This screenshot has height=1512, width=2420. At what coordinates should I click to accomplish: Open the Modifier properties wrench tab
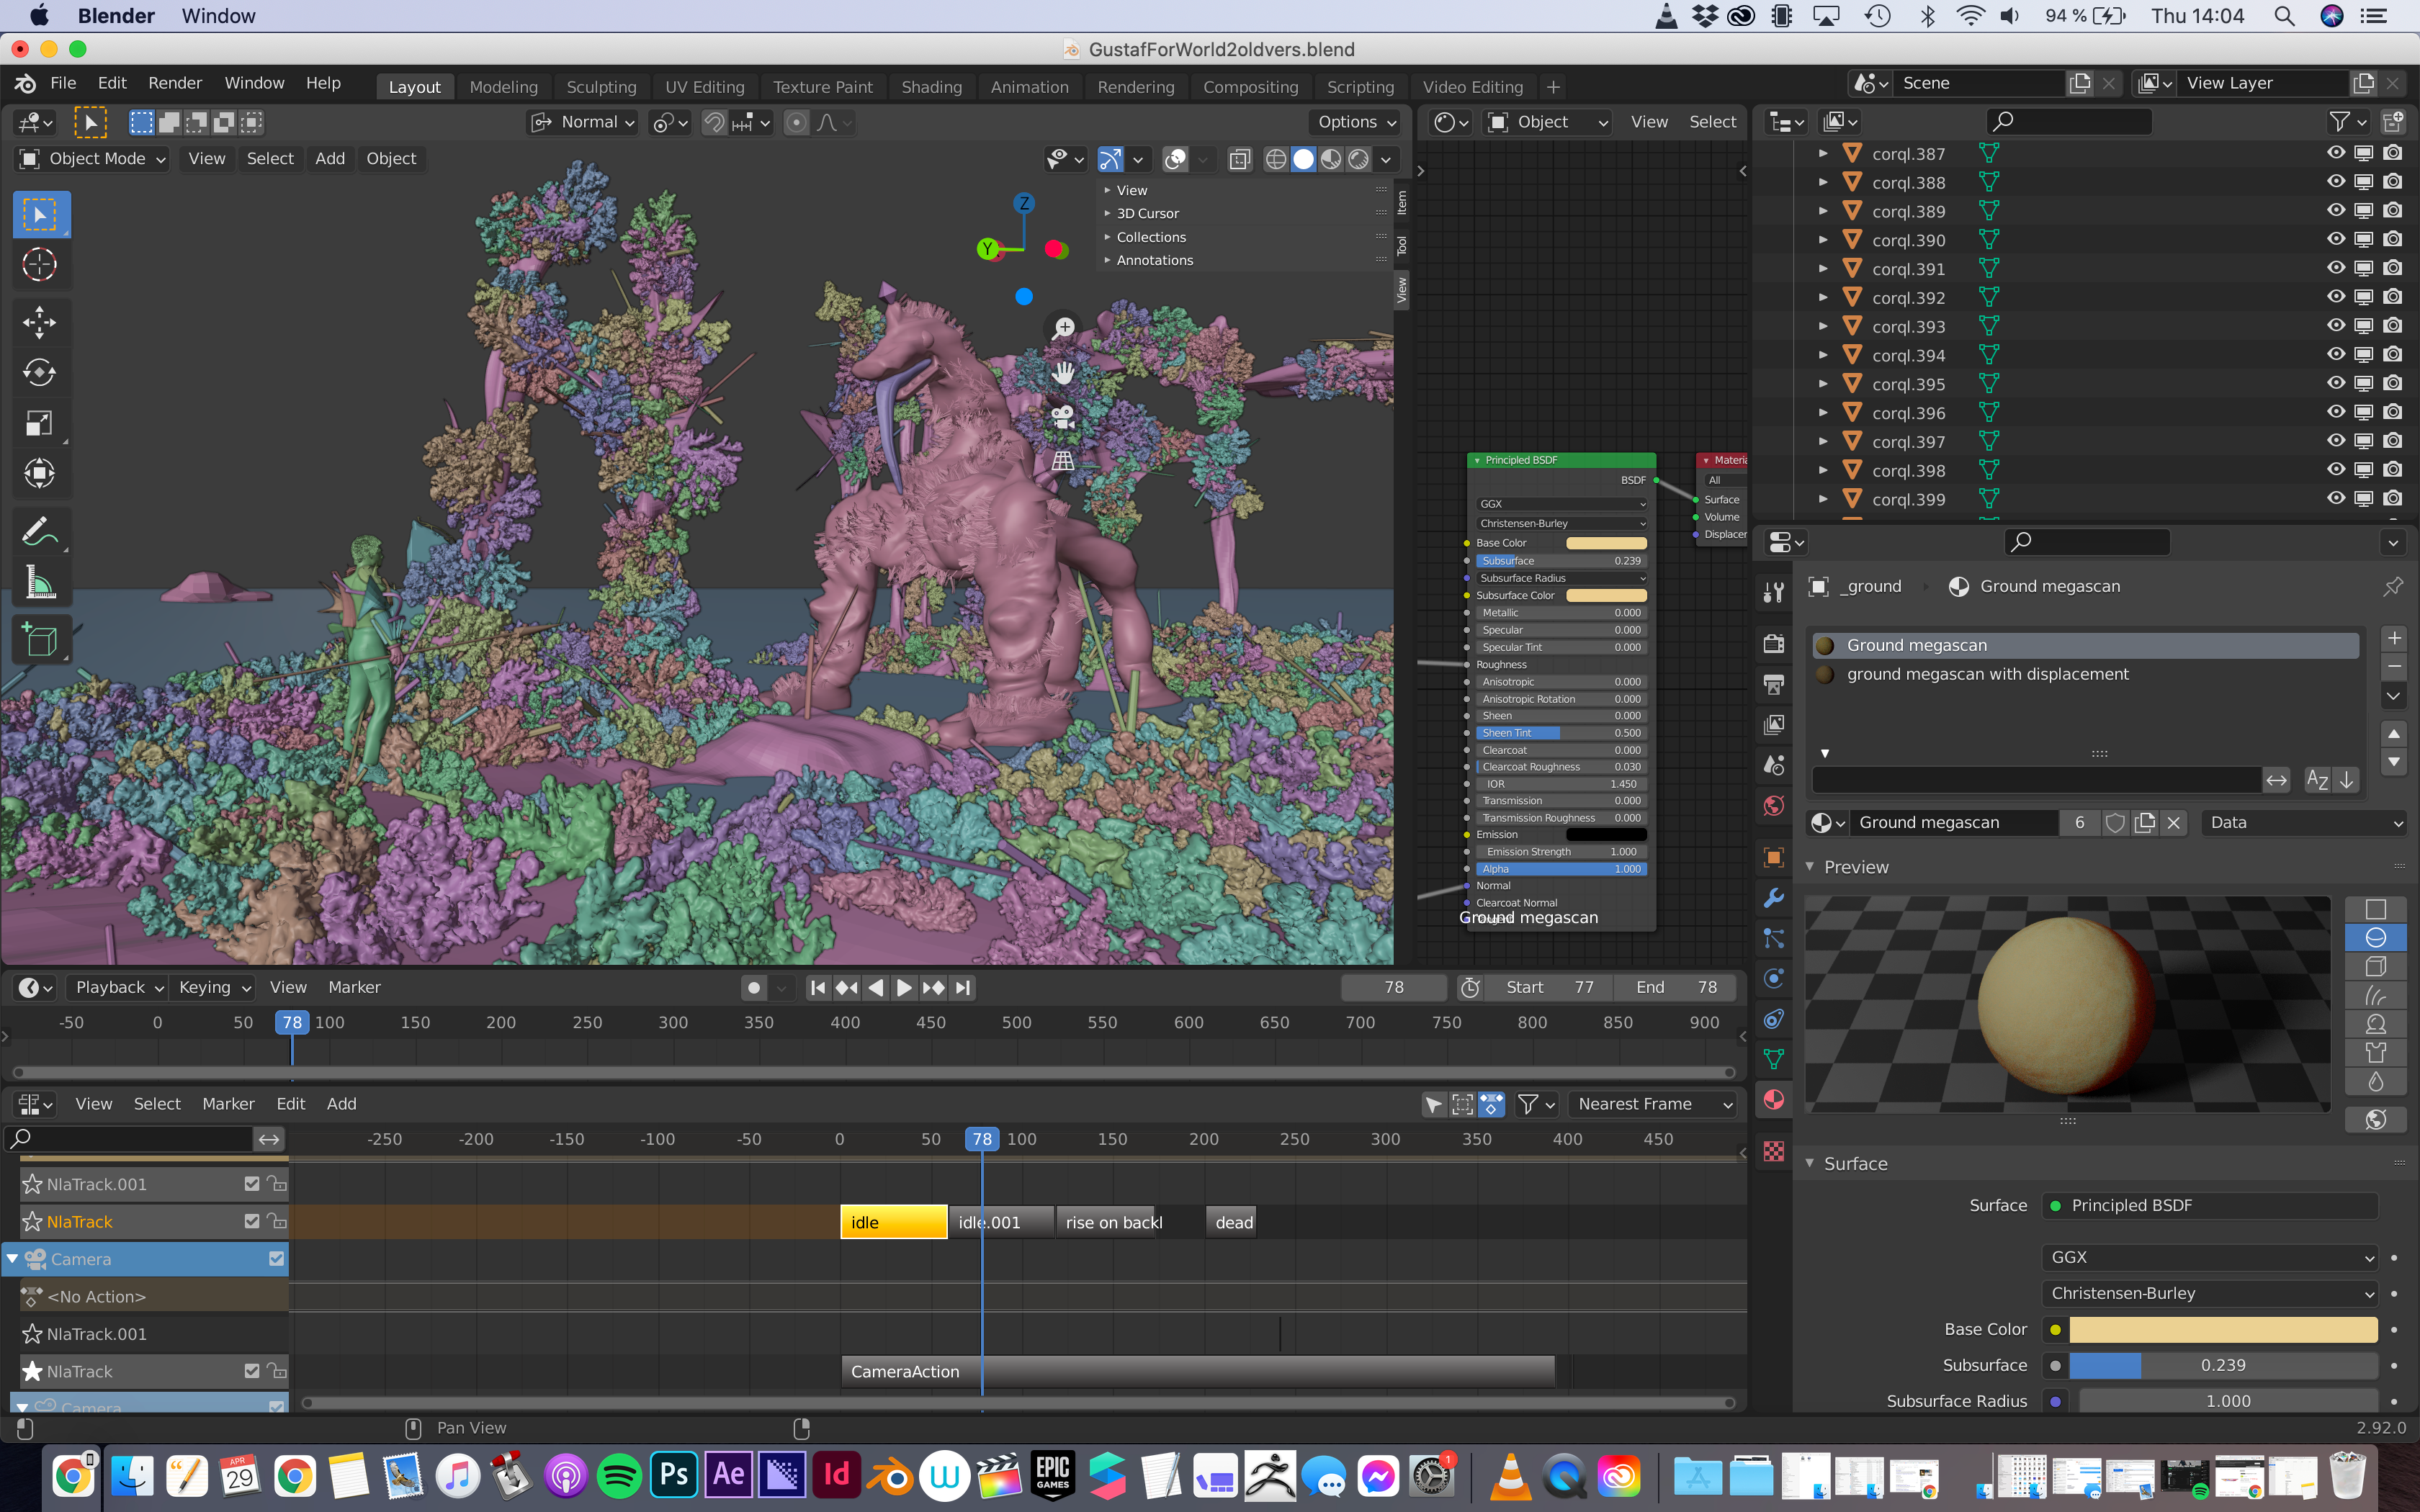[1774, 897]
